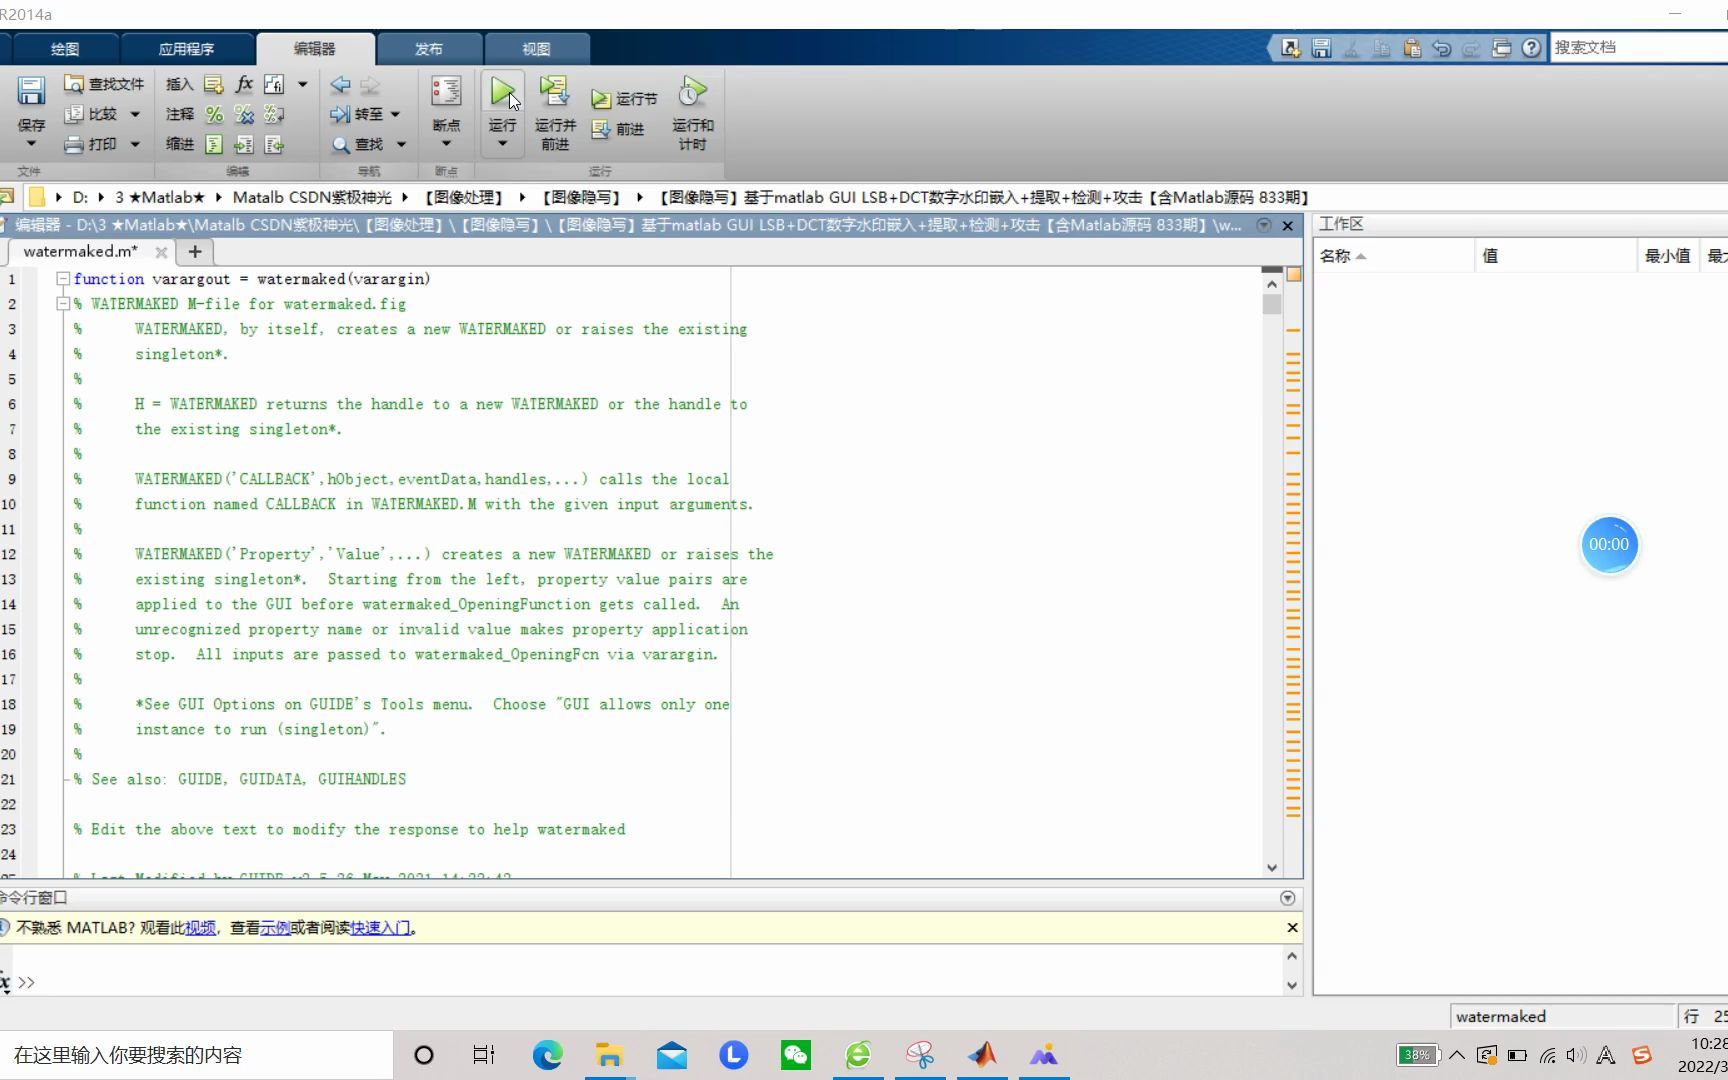Open the 运行 dropdown arrow

(502, 143)
